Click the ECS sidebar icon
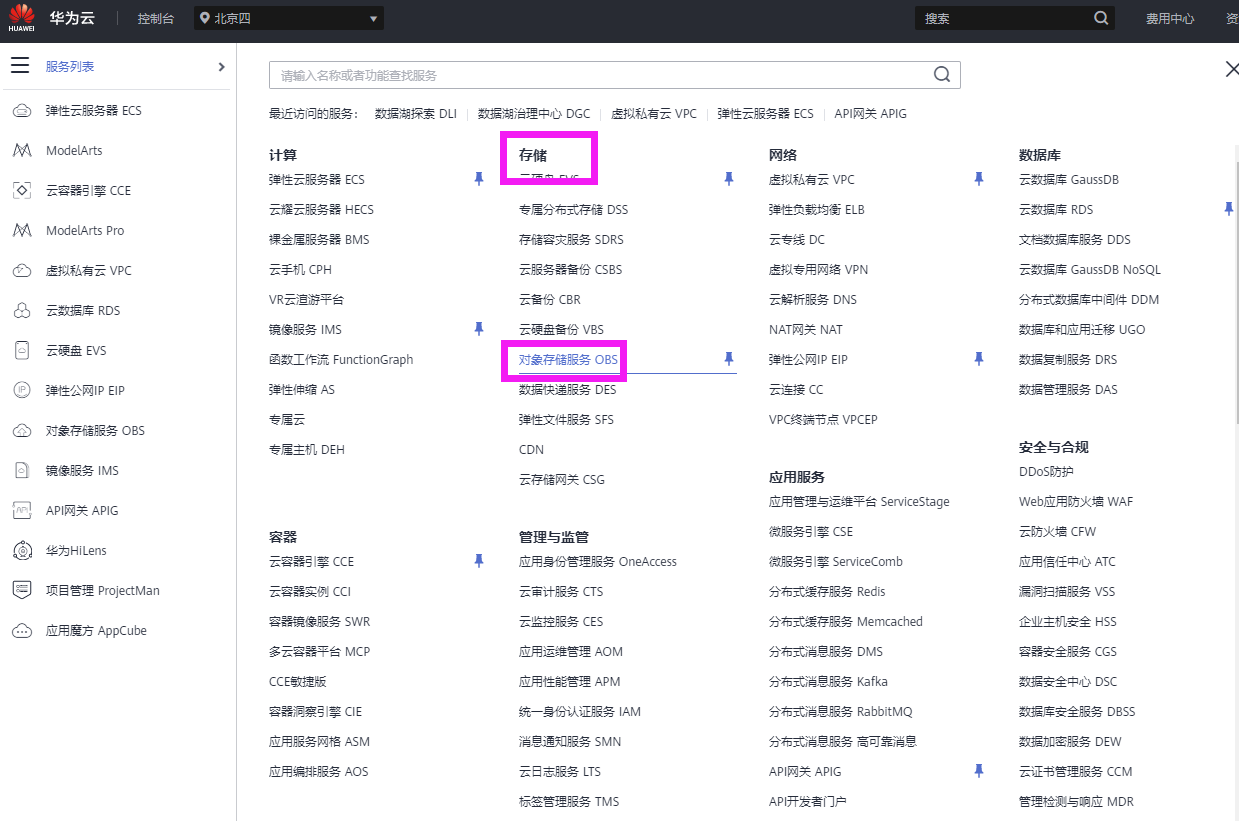1239x821 pixels. pyautogui.click(x=22, y=110)
